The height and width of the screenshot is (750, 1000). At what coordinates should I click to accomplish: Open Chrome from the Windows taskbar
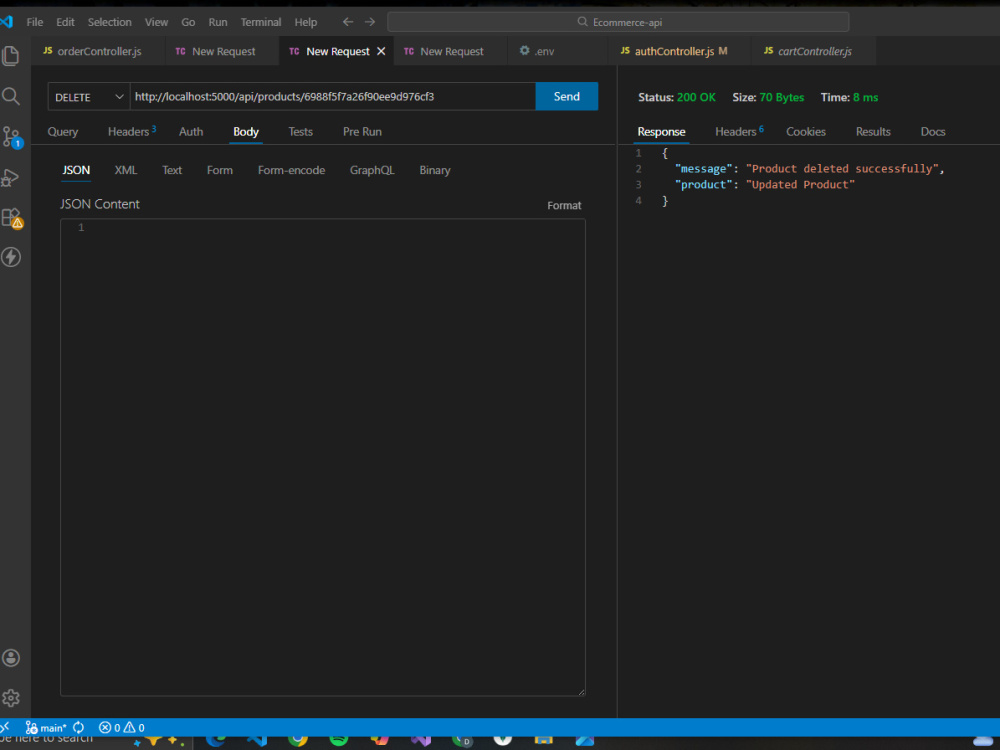click(x=298, y=739)
